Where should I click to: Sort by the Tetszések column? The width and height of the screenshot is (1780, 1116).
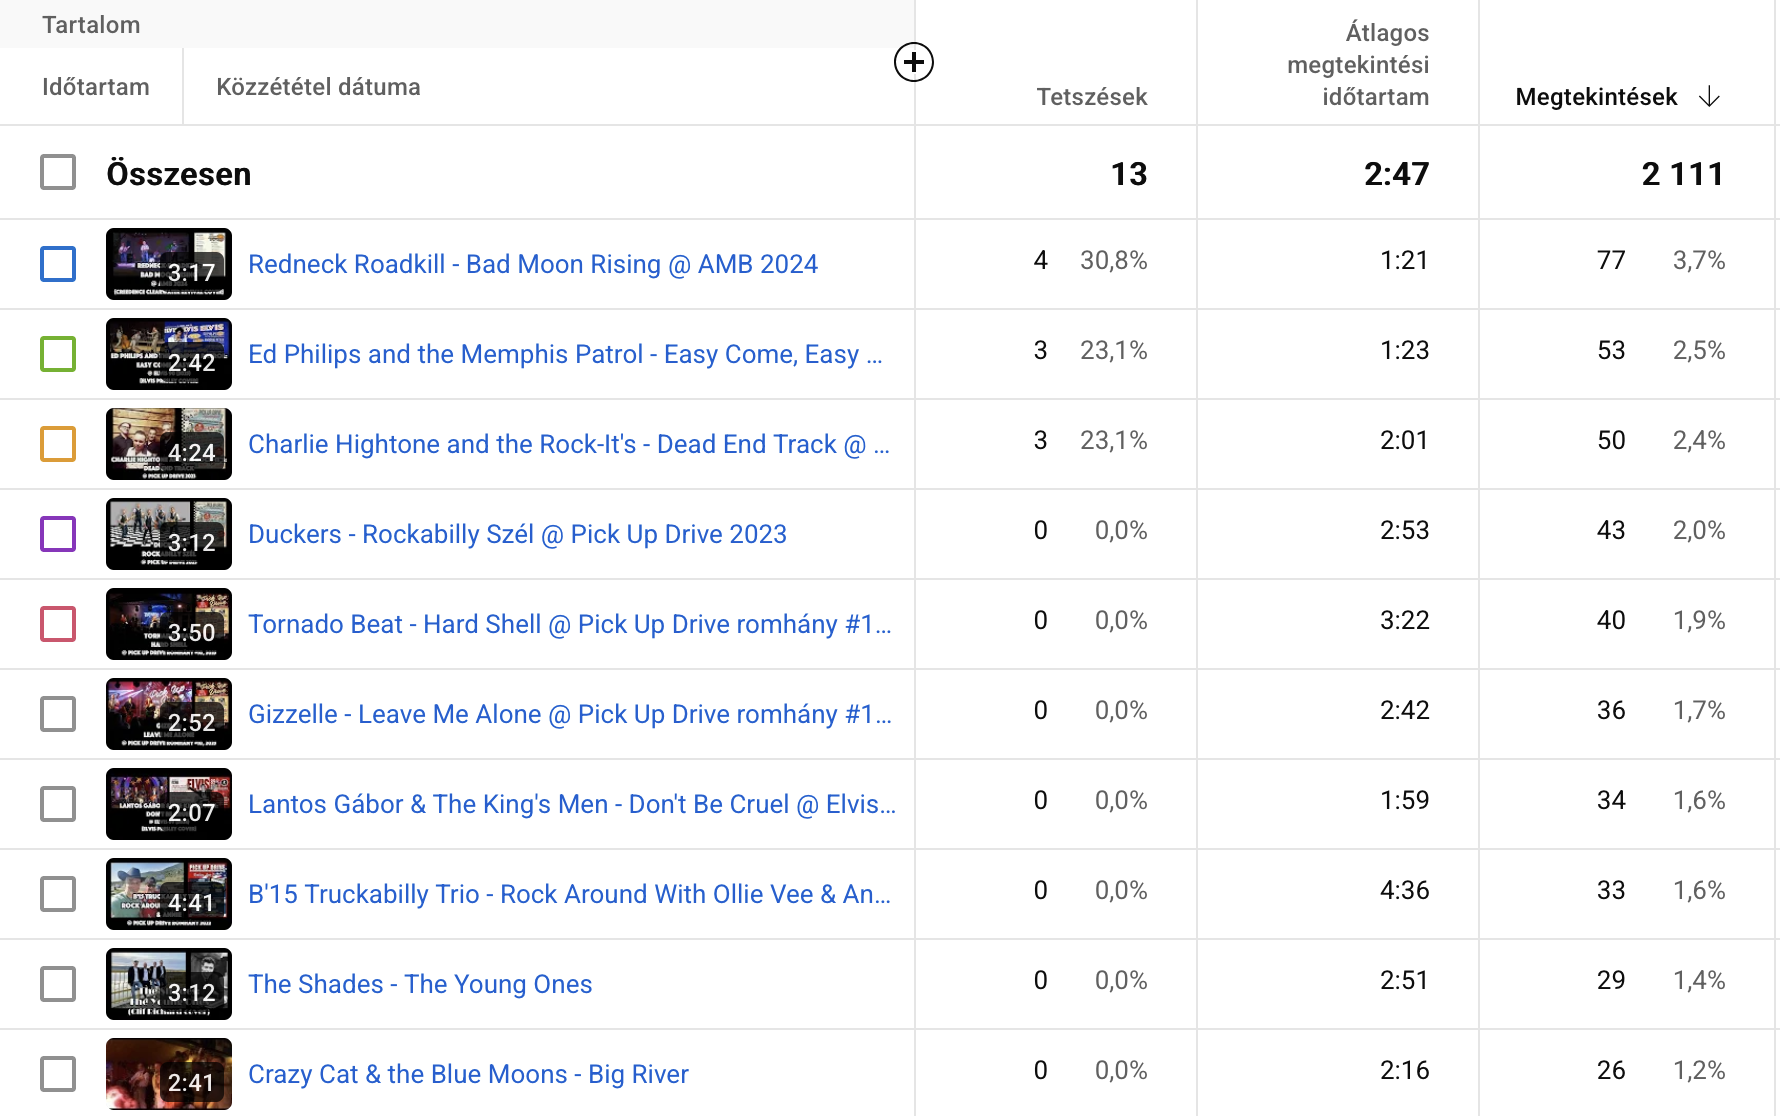[1091, 97]
